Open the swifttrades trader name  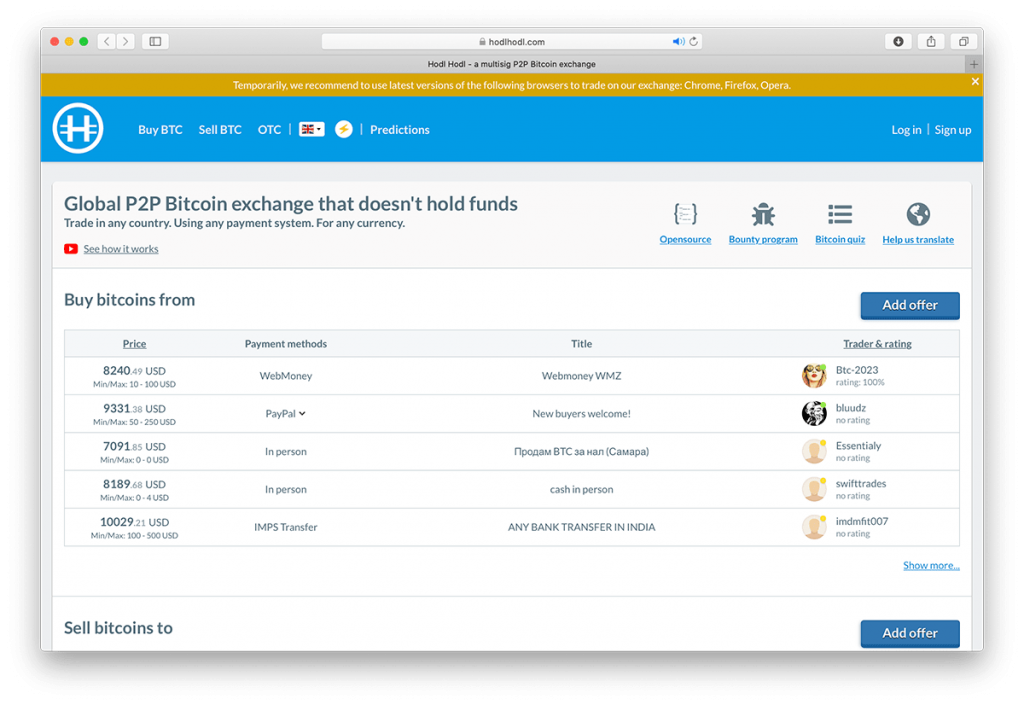(x=861, y=484)
